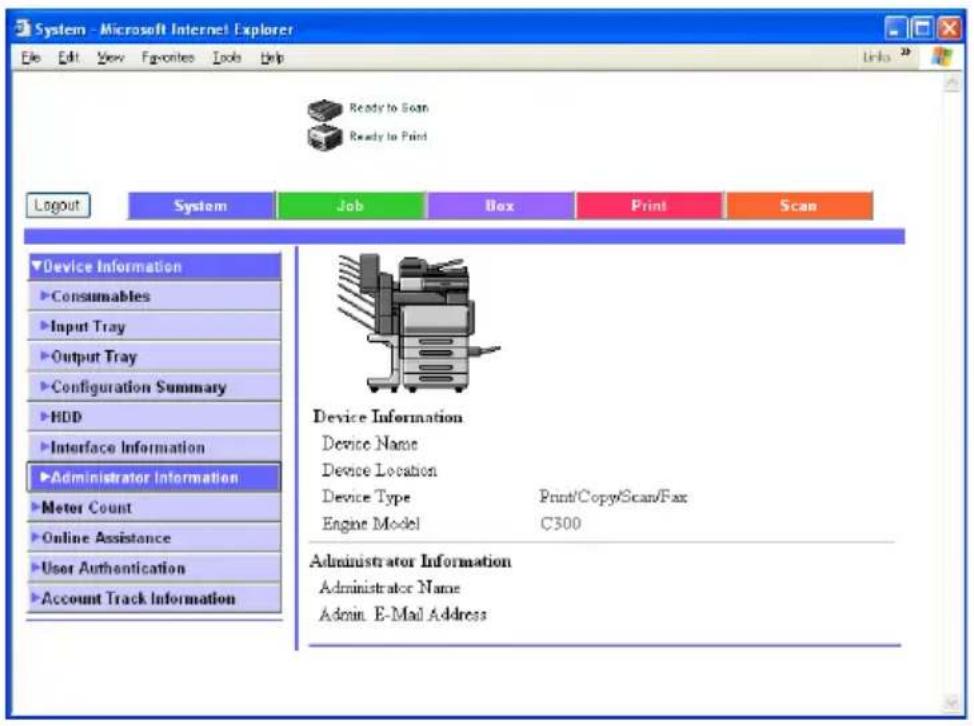This screenshot has height=726, width=974.
Task: Open the Box tab
Action: coord(501,206)
